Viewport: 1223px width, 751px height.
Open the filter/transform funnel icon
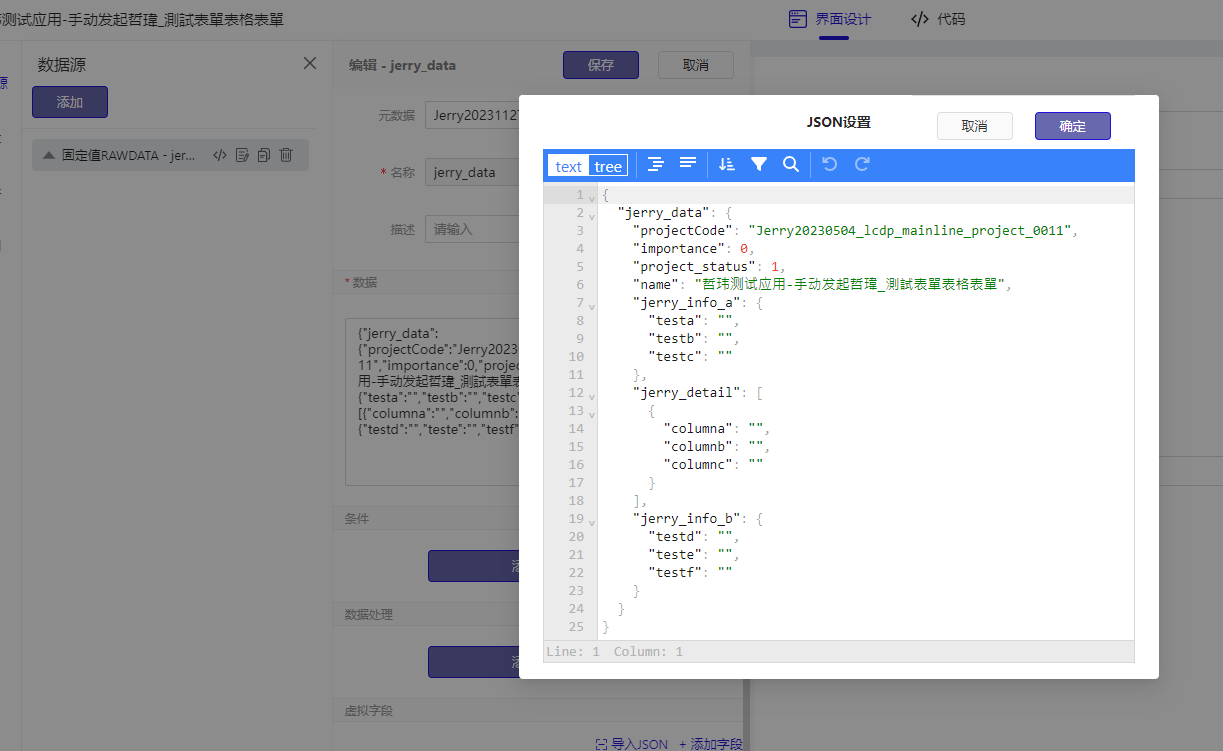(759, 164)
